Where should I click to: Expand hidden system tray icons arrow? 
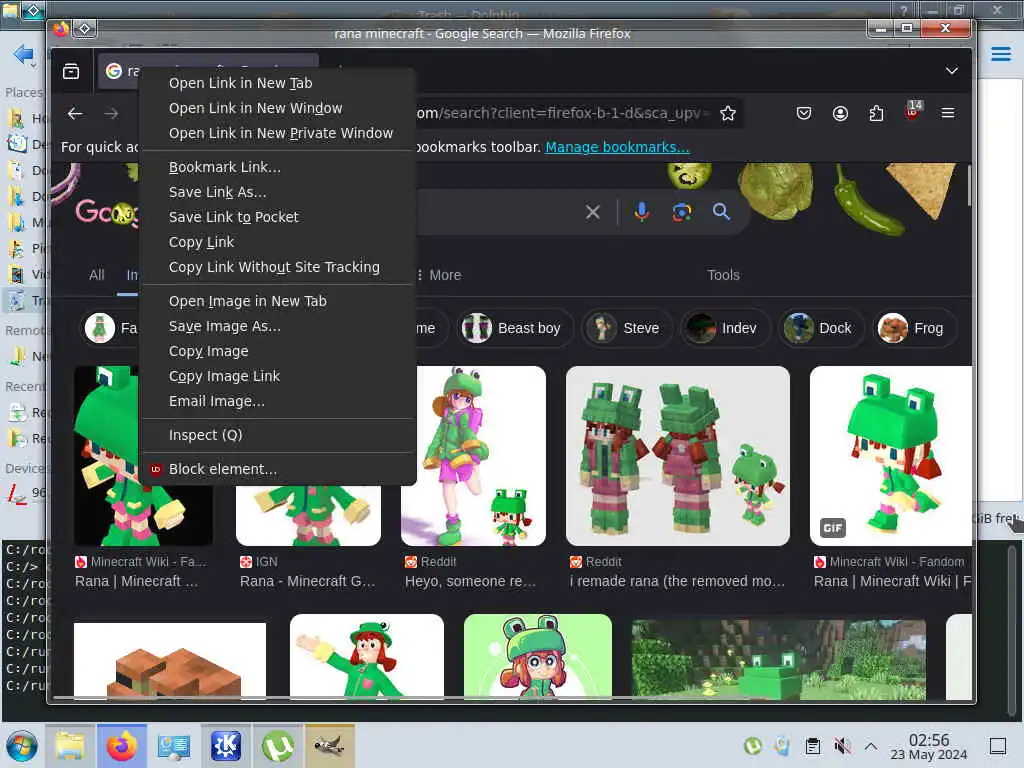[871, 746]
